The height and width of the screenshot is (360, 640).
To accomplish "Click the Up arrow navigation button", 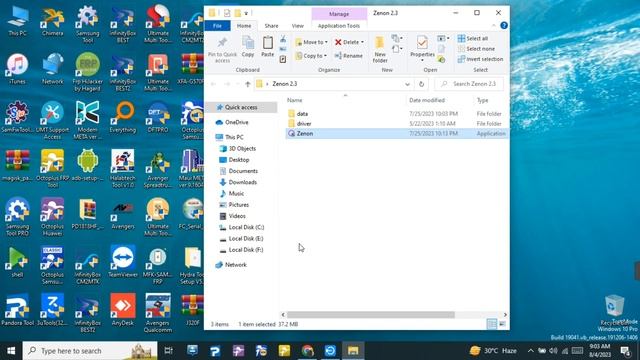I will tap(248, 84).
